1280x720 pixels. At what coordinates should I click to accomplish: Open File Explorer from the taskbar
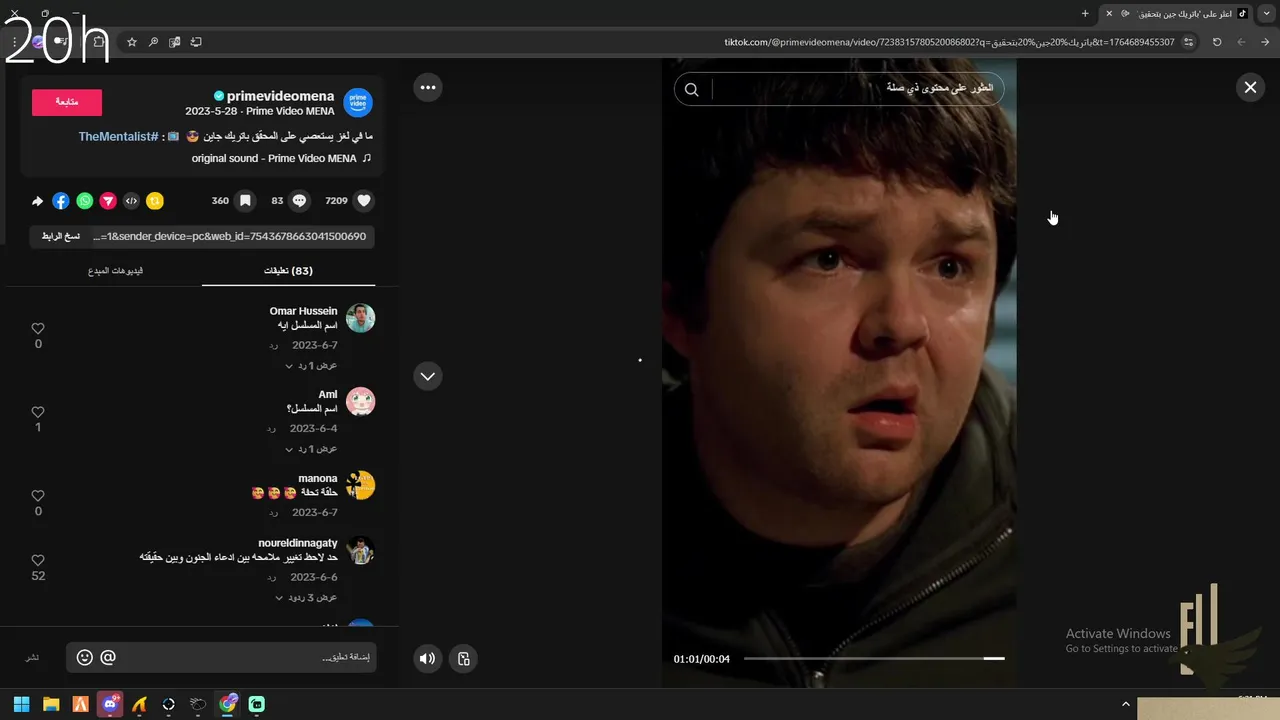[x=51, y=704]
